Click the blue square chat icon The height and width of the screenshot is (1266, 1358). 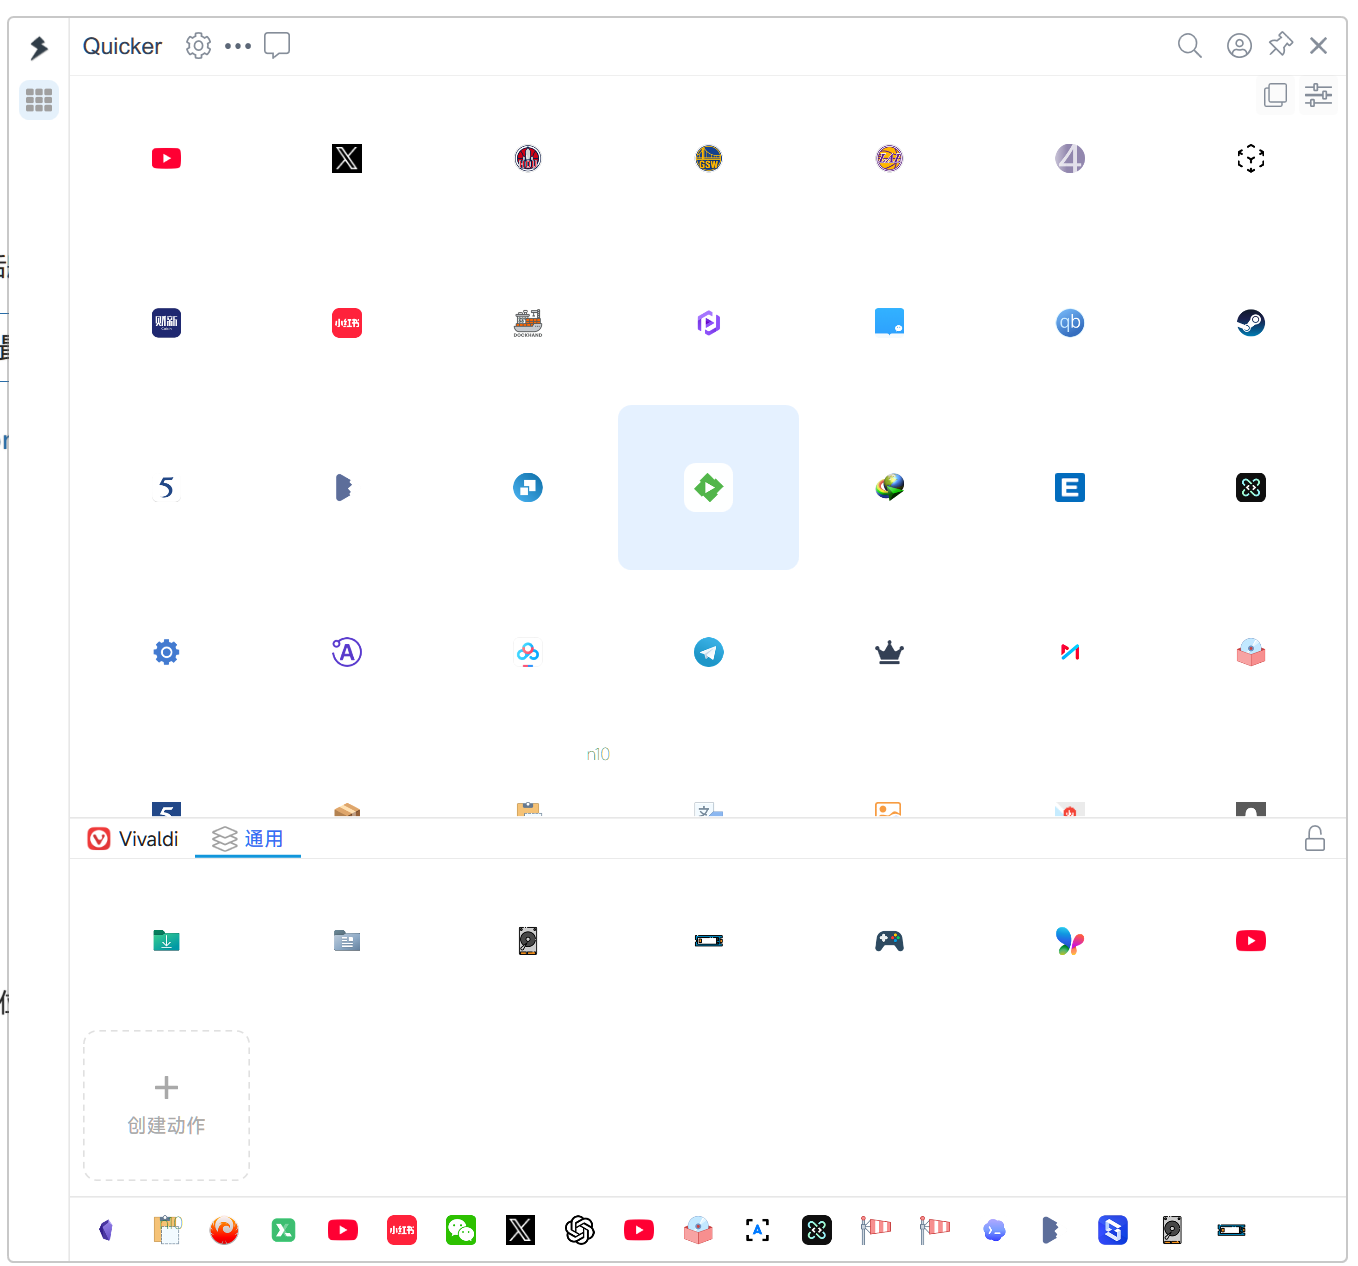(889, 322)
